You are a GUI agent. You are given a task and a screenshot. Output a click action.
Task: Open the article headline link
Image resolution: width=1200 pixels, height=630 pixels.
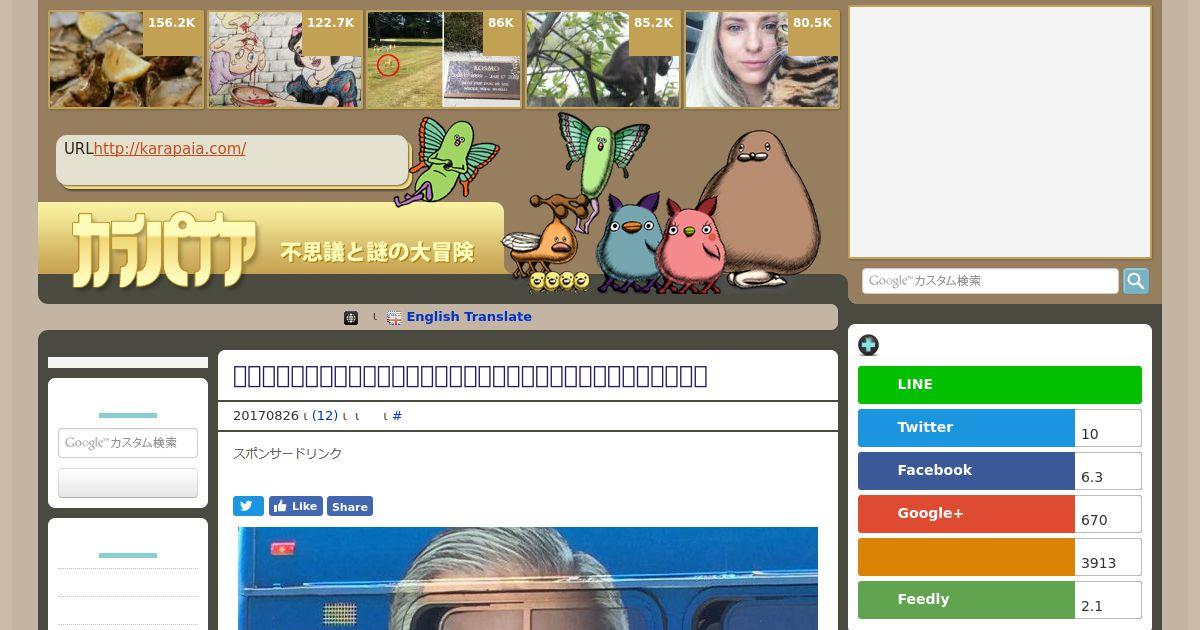pos(470,376)
